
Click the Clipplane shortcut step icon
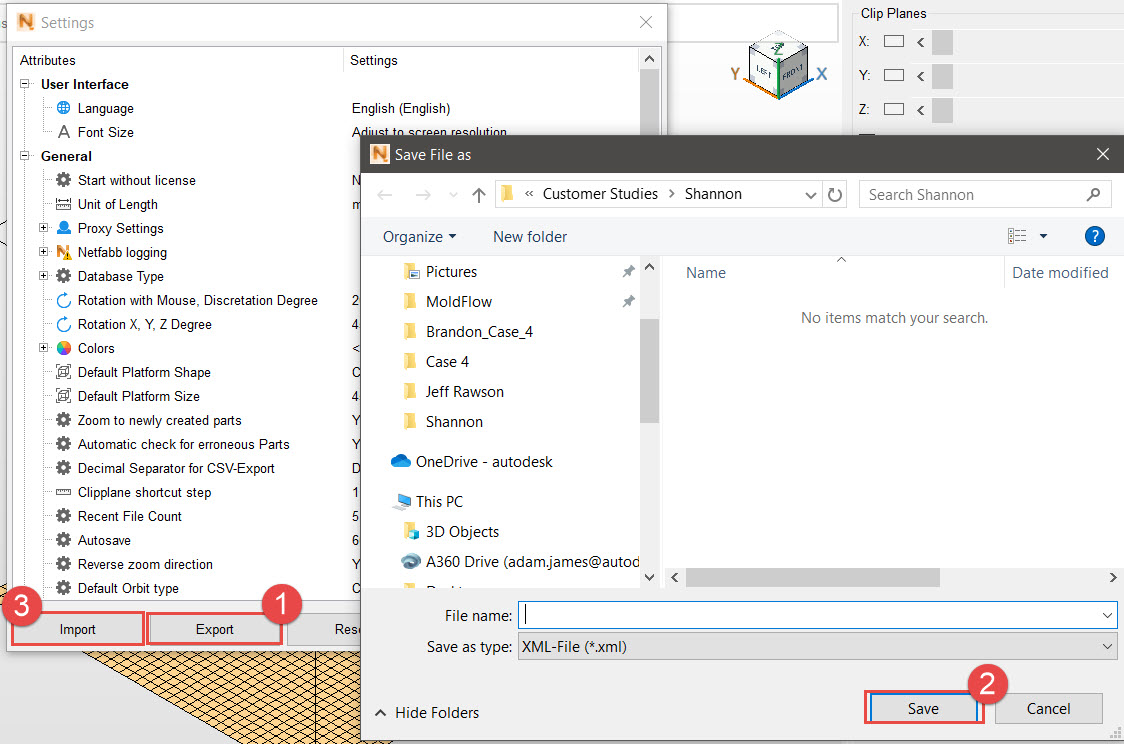pyautogui.click(x=64, y=492)
